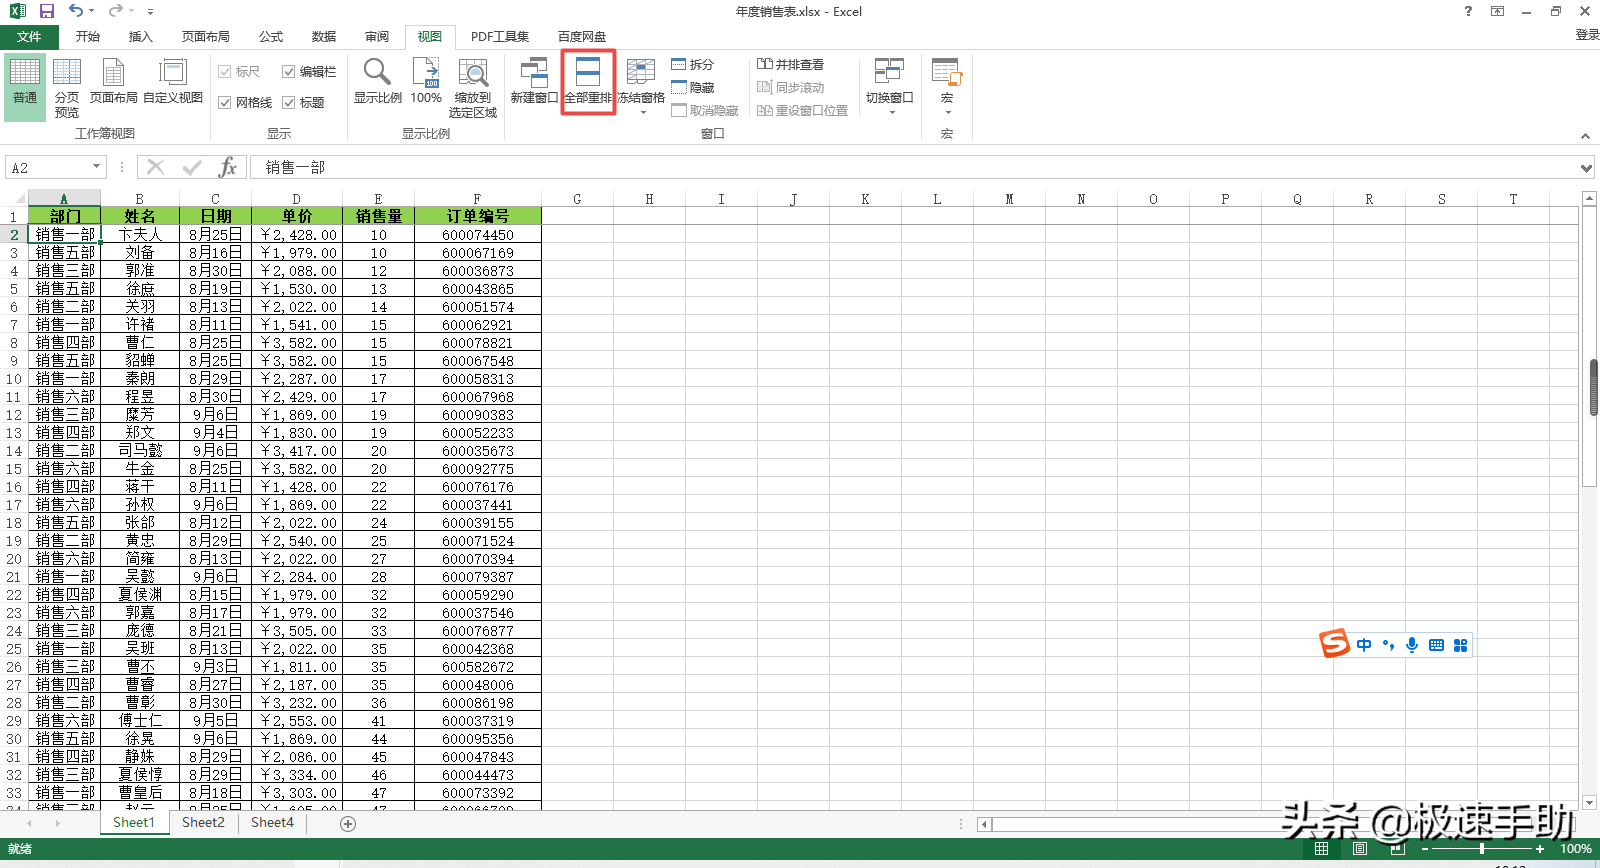The image size is (1600, 868).
Task: Select column header F
Action: pos(477,199)
